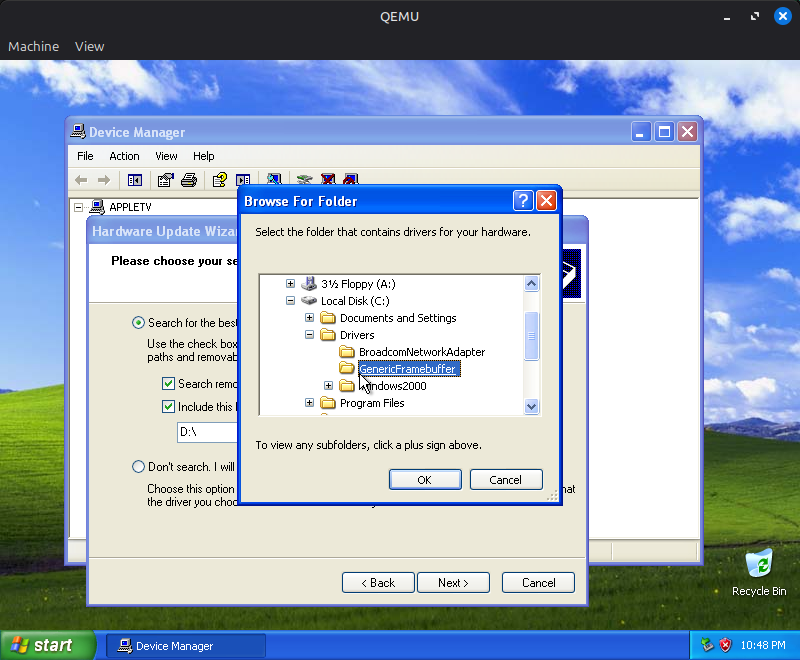Click the Uninstall device toolbar icon
The image size is (800, 660).
pyautogui.click(x=327, y=179)
